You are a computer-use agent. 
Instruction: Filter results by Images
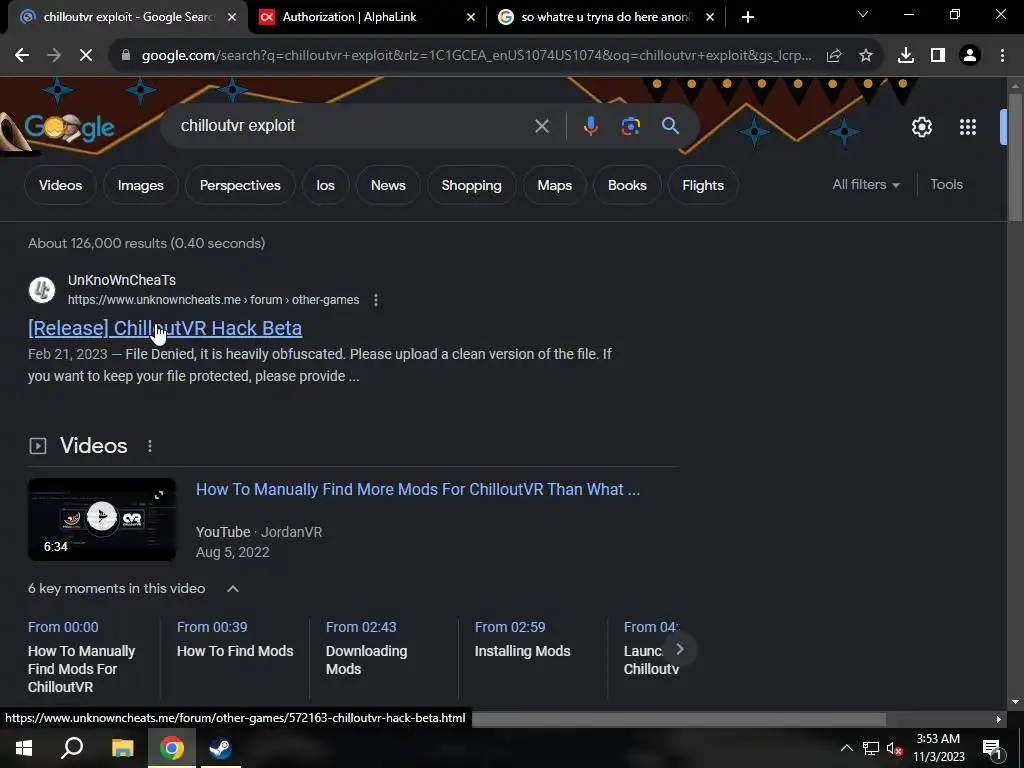tap(140, 185)
